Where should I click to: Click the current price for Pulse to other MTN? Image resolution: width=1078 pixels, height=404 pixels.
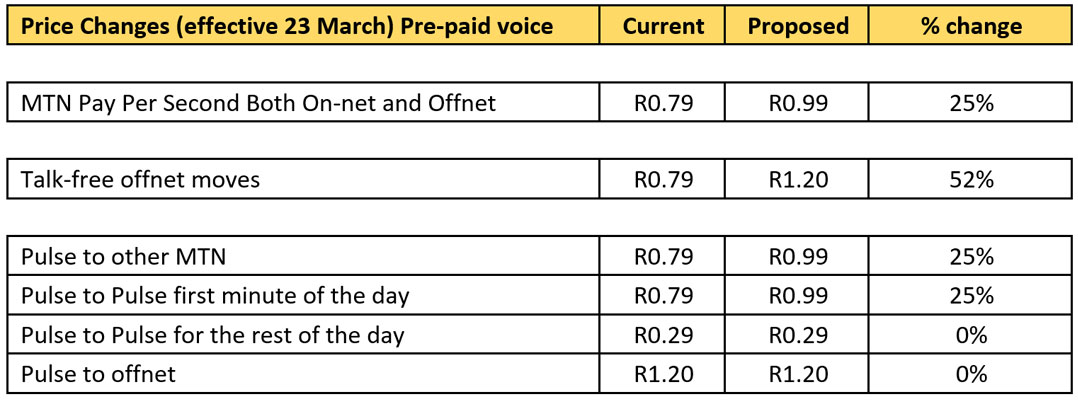662,257
